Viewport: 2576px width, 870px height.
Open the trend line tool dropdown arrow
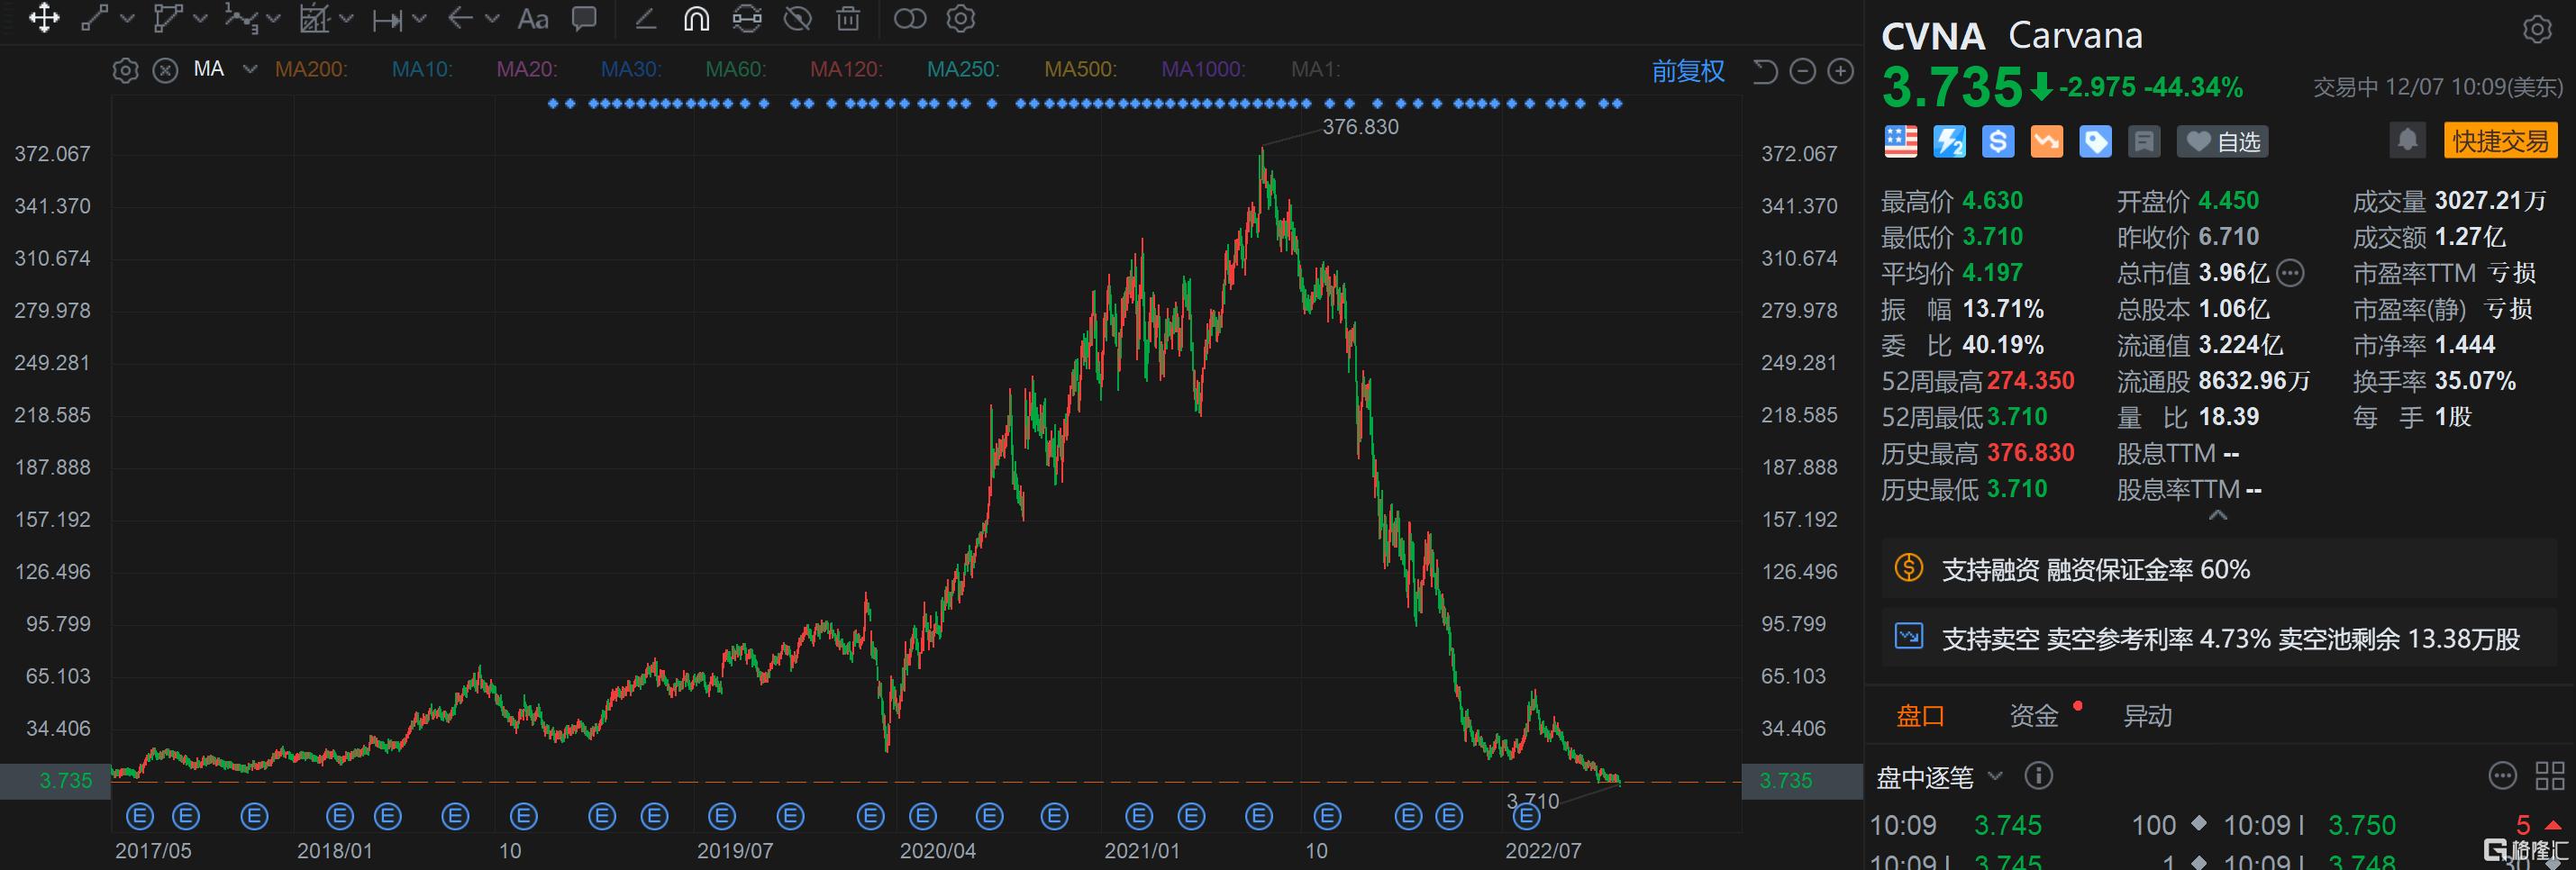(127, 18)
